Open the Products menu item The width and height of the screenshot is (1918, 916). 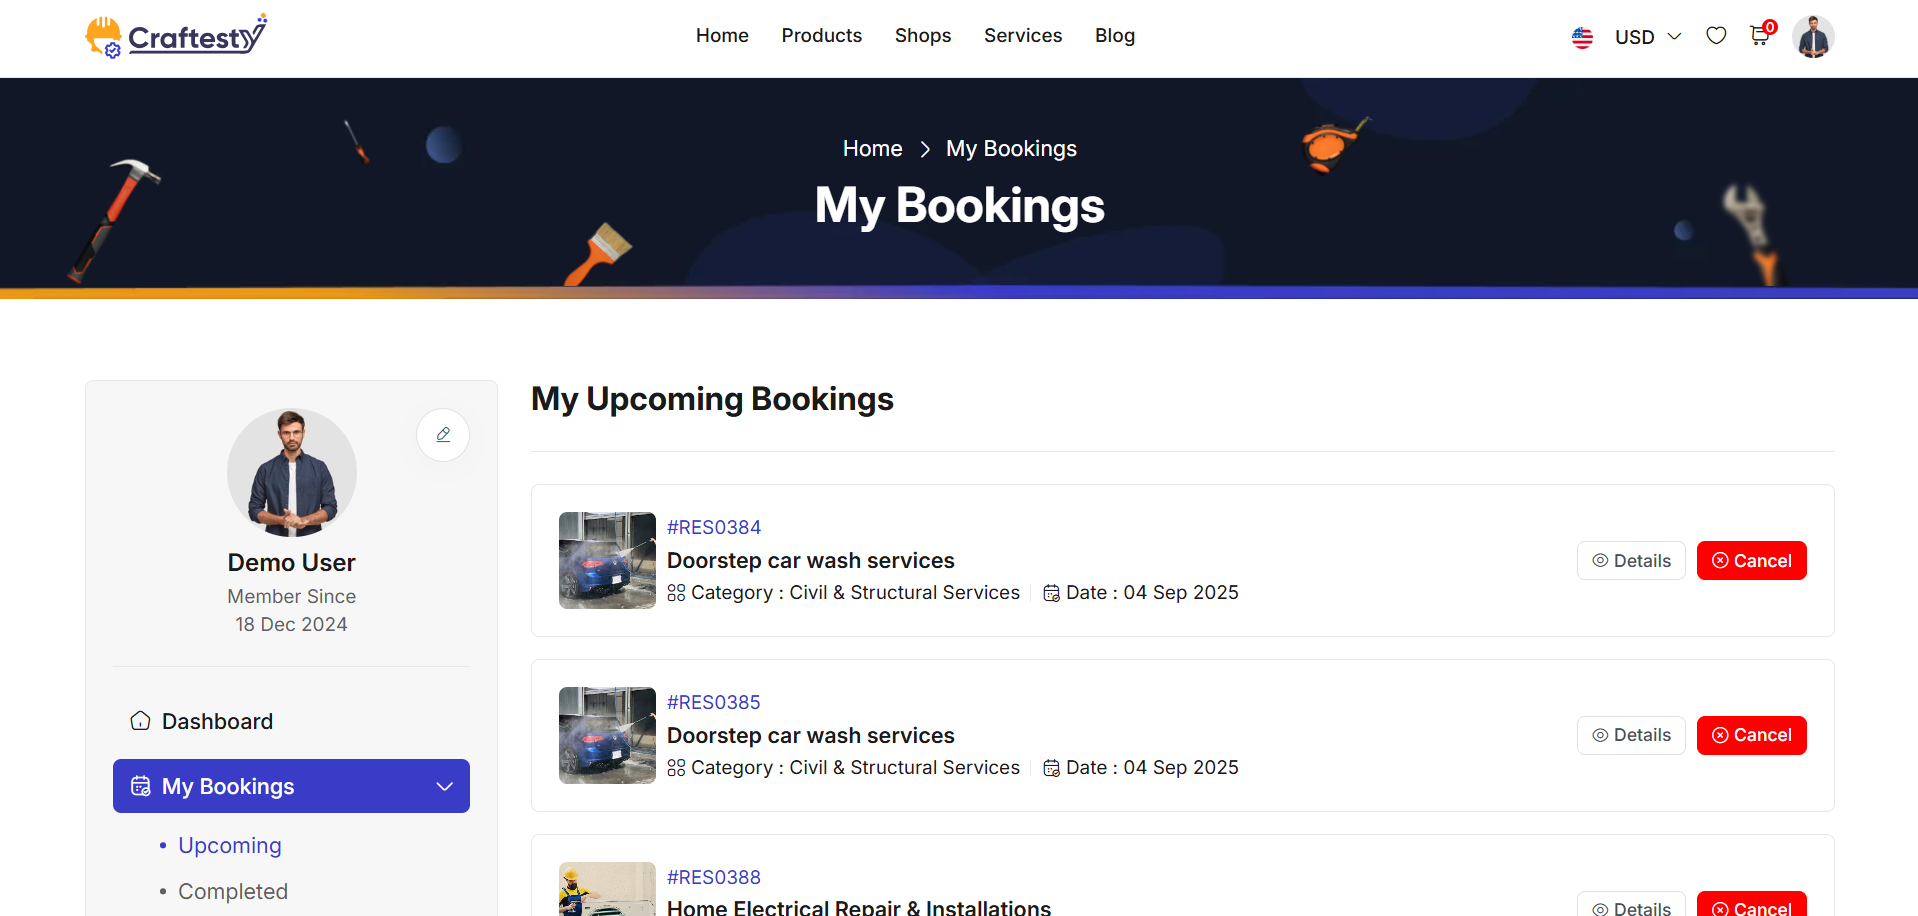coord(821,36)
